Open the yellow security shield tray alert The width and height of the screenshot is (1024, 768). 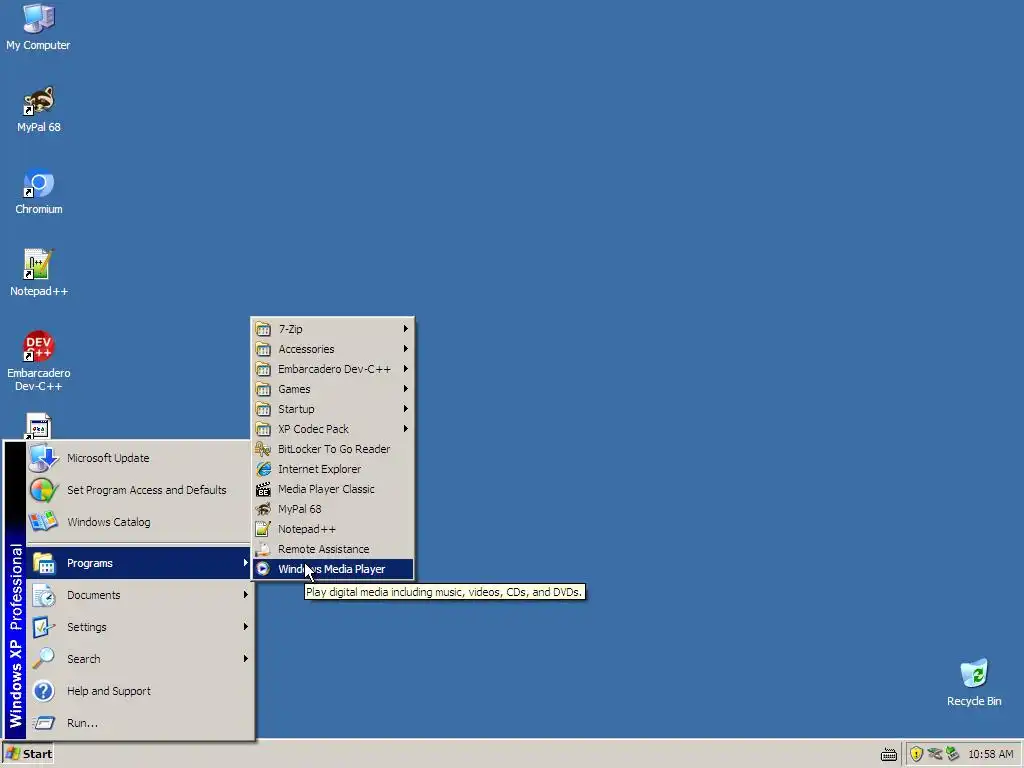(916, 754)
